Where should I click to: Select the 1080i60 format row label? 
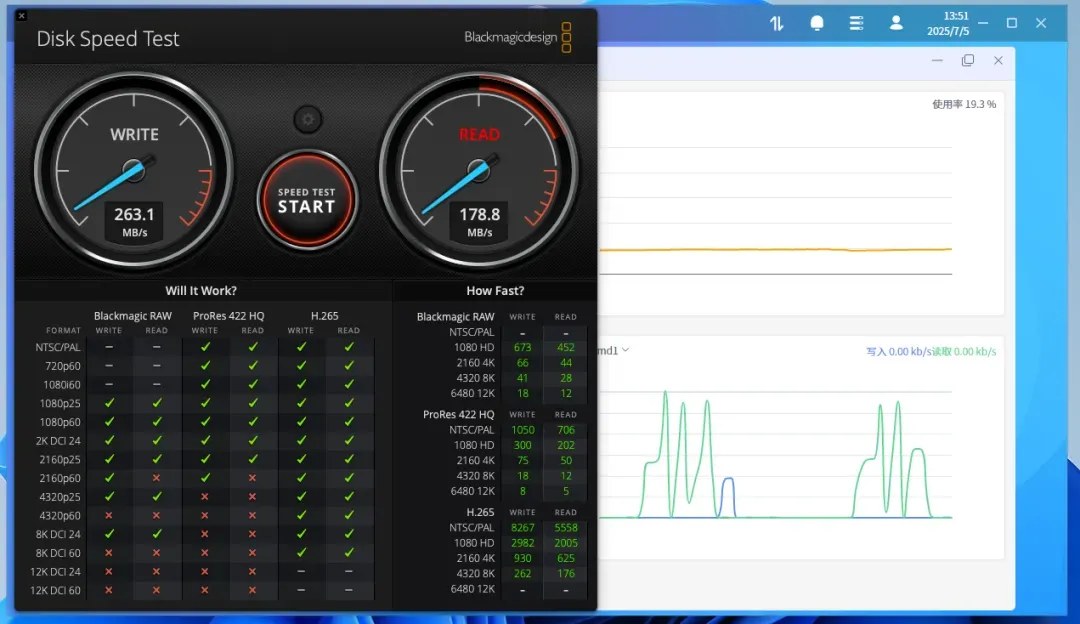(x=62, y=384)
